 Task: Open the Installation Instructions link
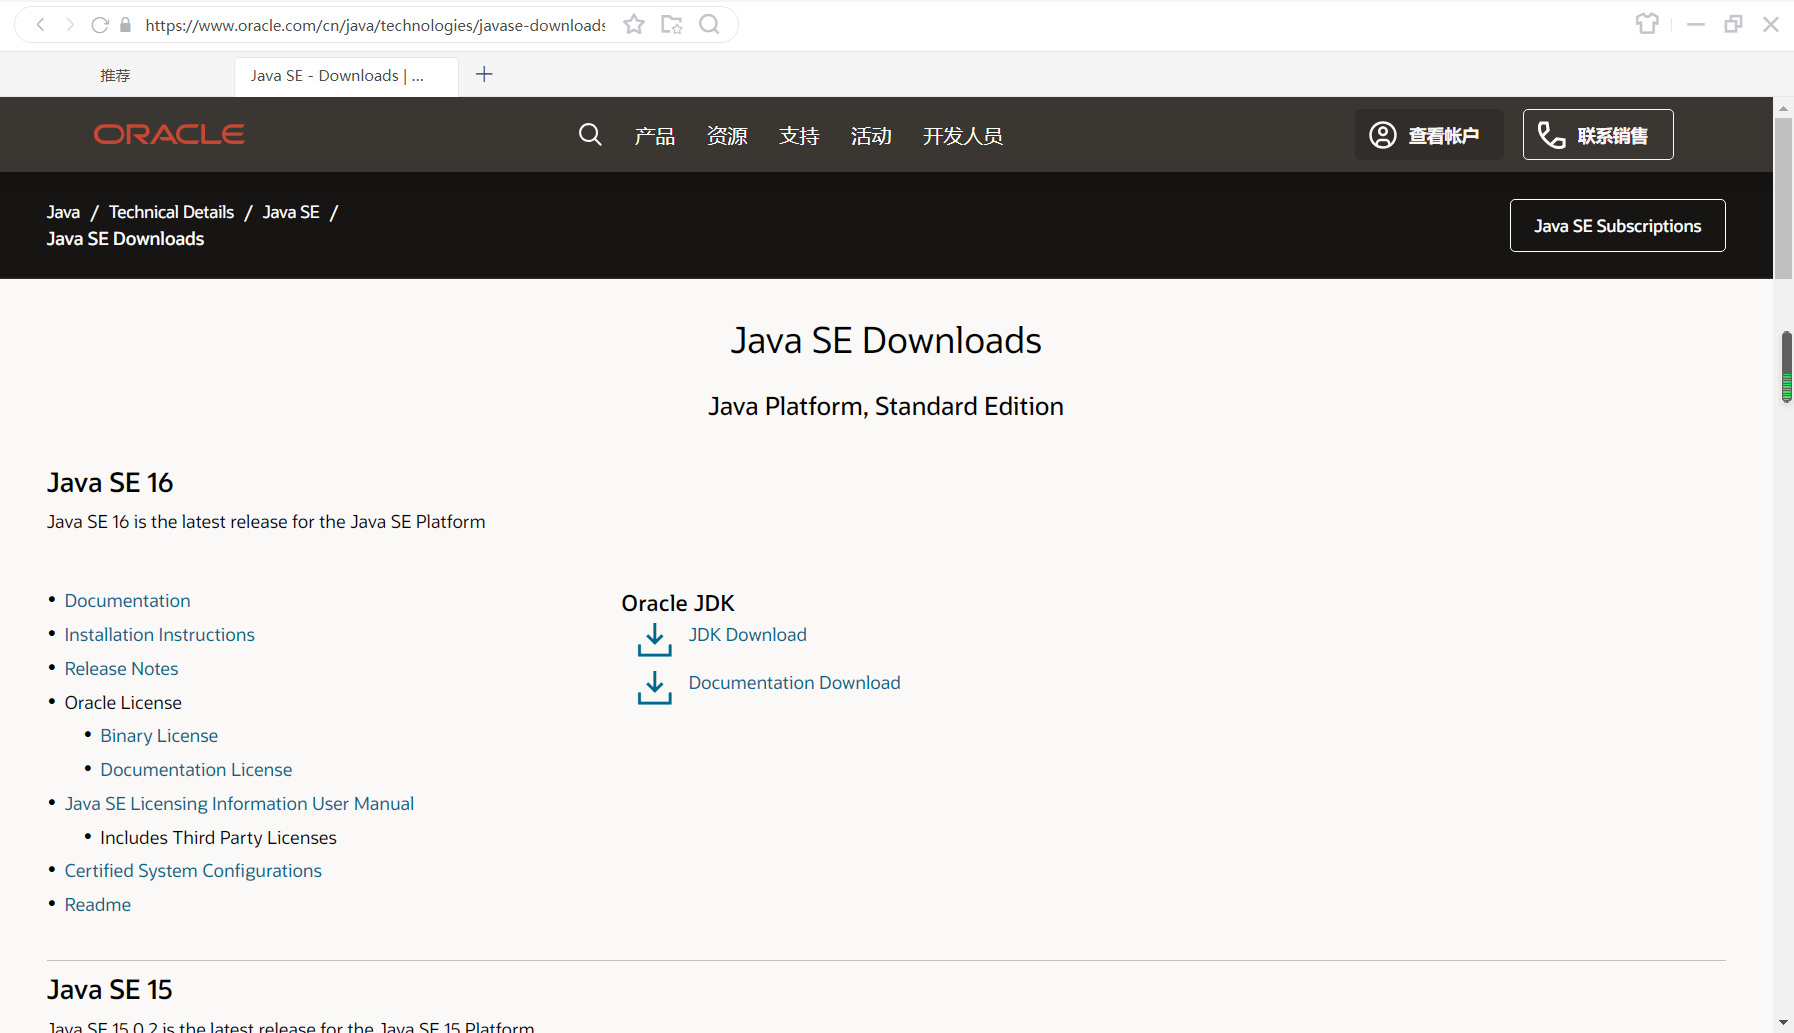pyautogui.click(x=160, y=635)
